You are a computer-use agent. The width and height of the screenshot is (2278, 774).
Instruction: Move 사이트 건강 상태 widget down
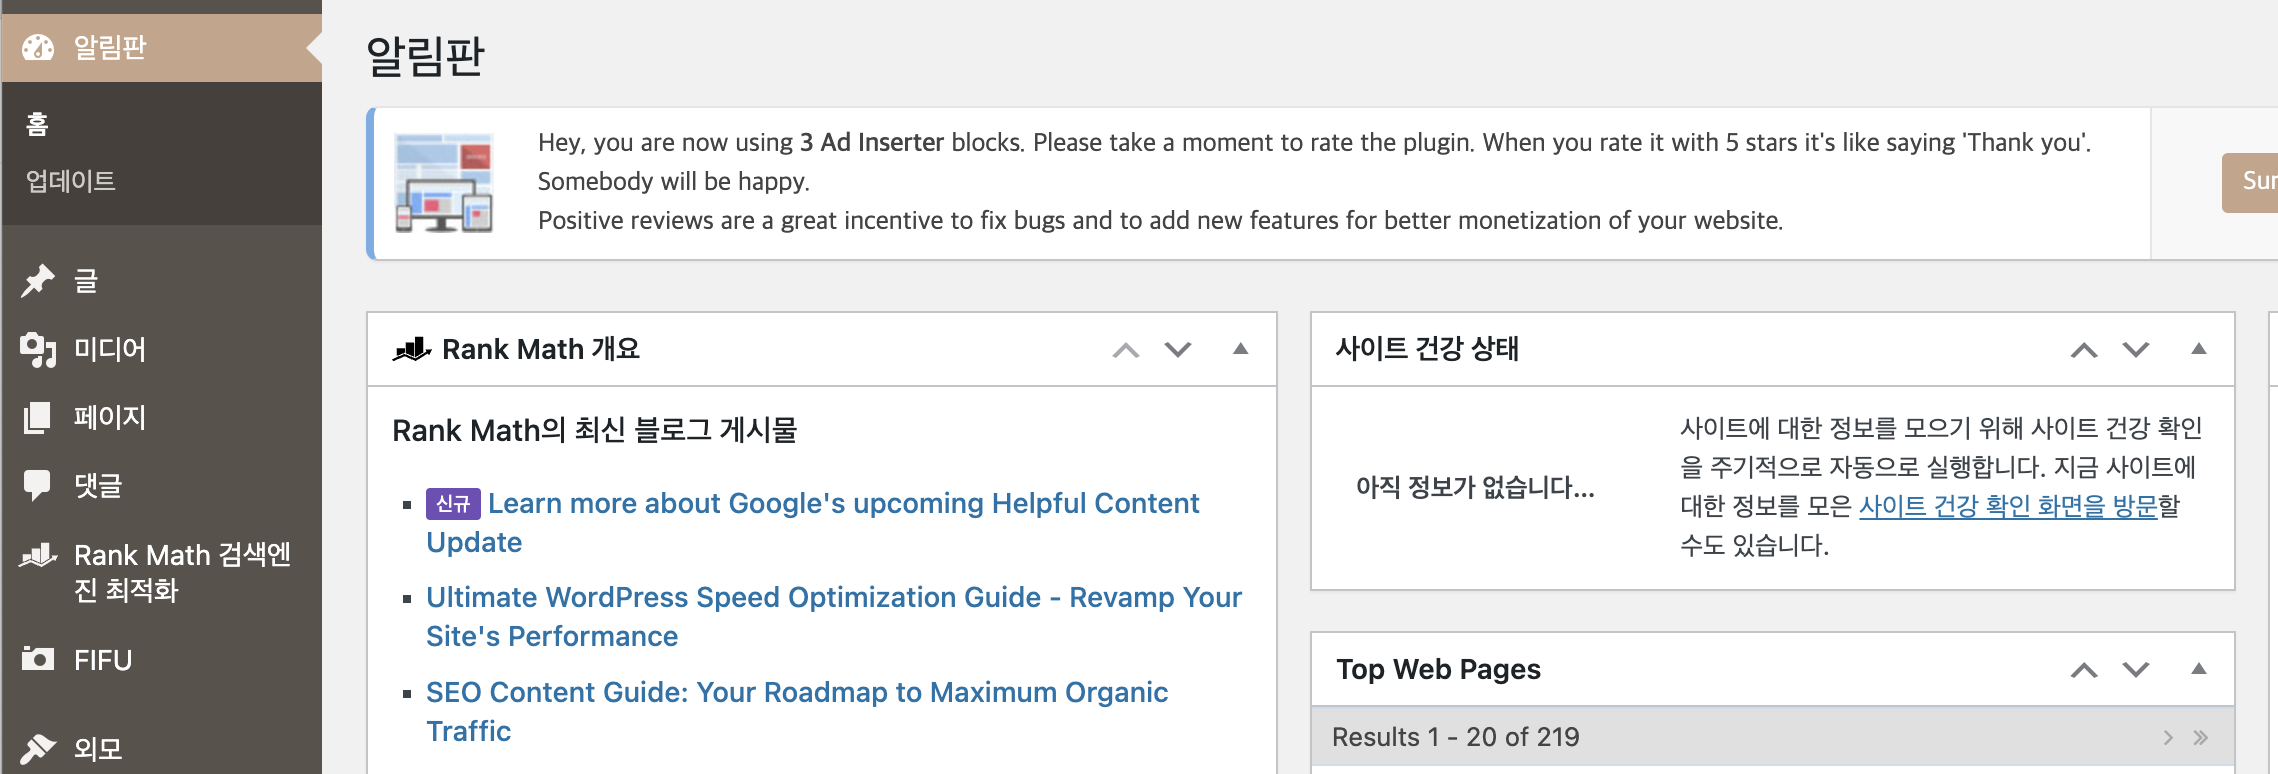(2136, 350)
